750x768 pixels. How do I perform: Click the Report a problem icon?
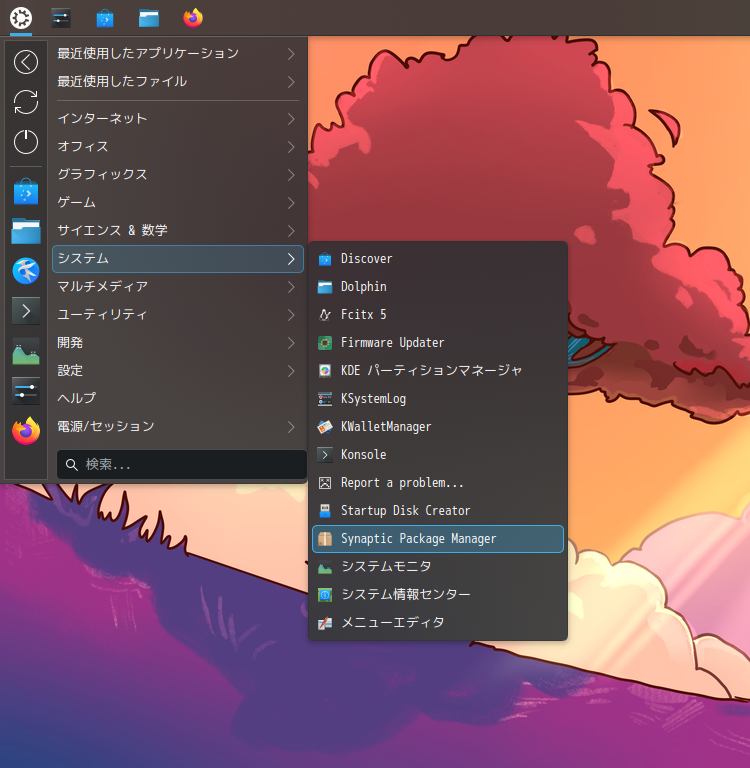point(325,483)
